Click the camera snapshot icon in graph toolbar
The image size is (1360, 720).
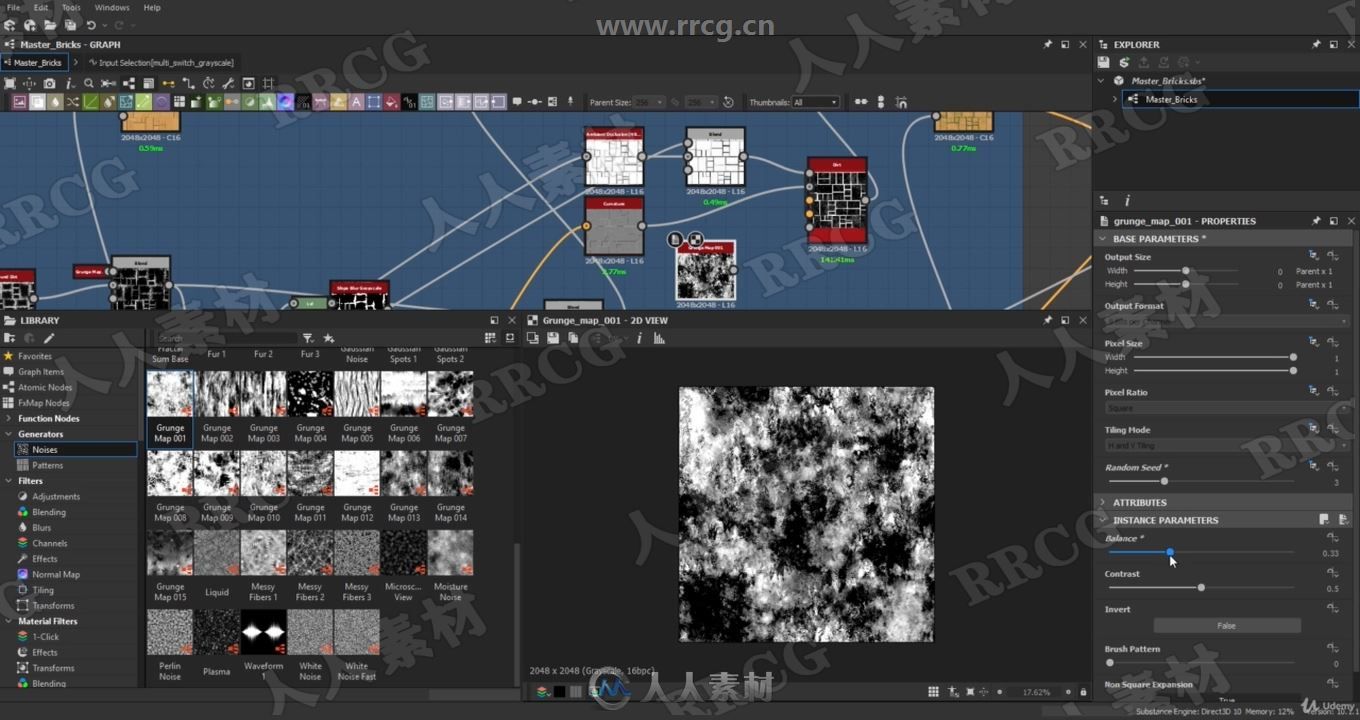click(x=49, y=83)
